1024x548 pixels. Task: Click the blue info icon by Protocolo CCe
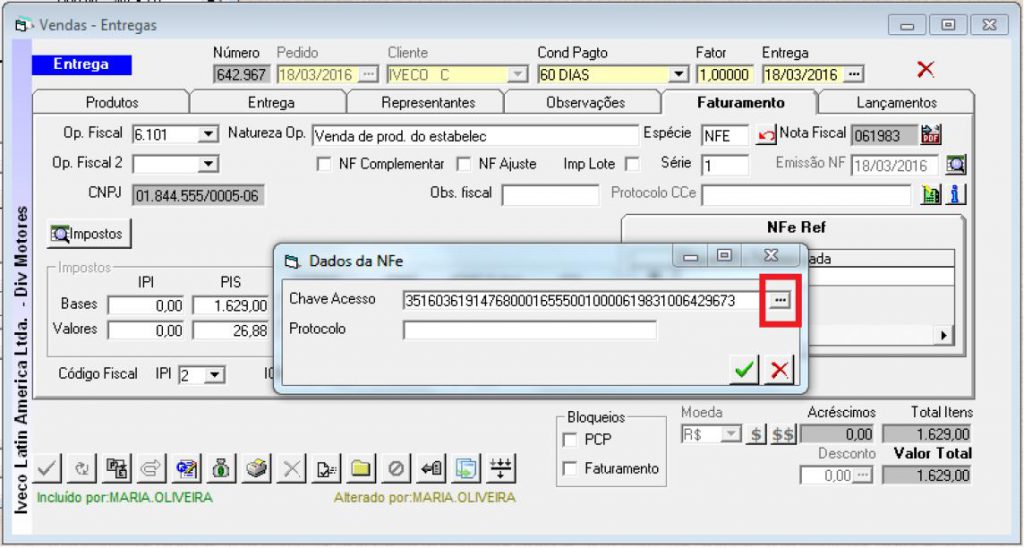click(x=956, y=195)
